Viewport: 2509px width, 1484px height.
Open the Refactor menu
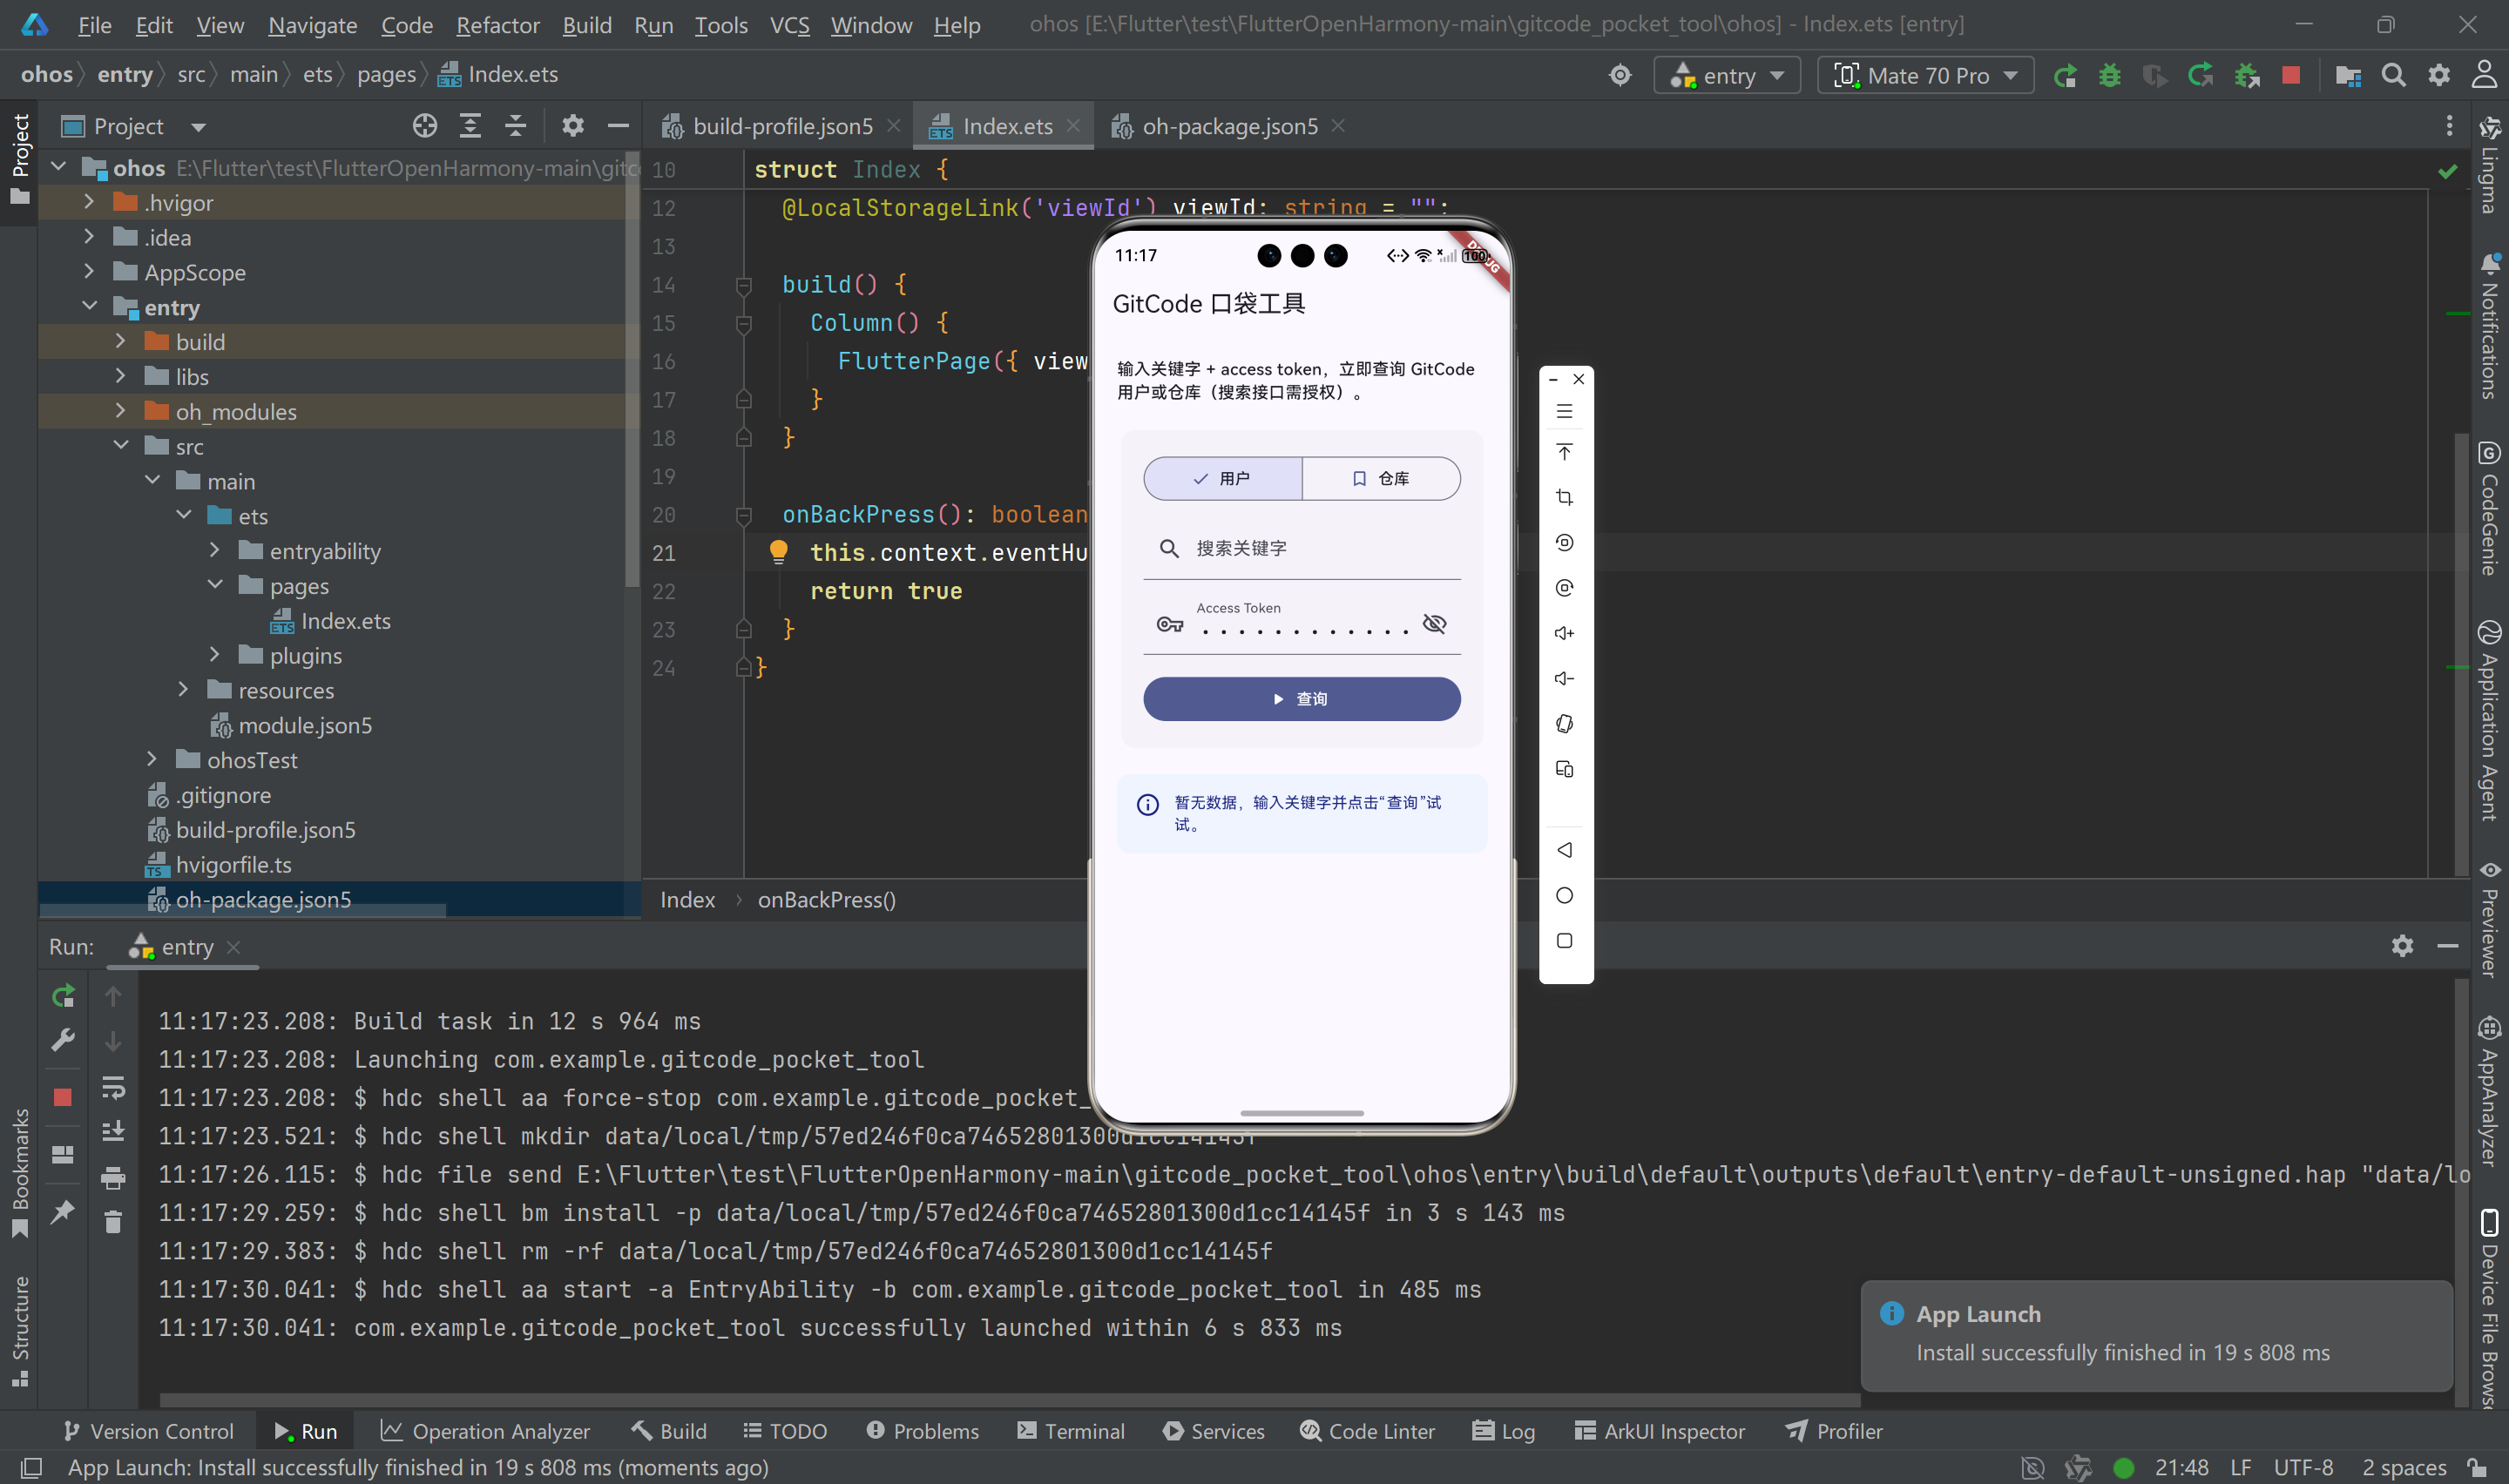click(497, 25)
